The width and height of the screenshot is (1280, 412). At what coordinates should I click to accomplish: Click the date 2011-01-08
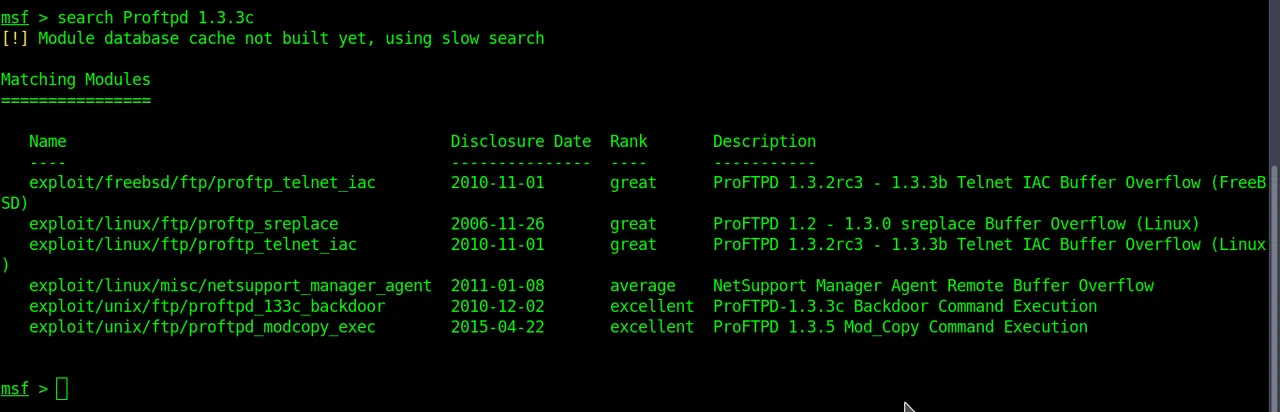tap(498, 286)
